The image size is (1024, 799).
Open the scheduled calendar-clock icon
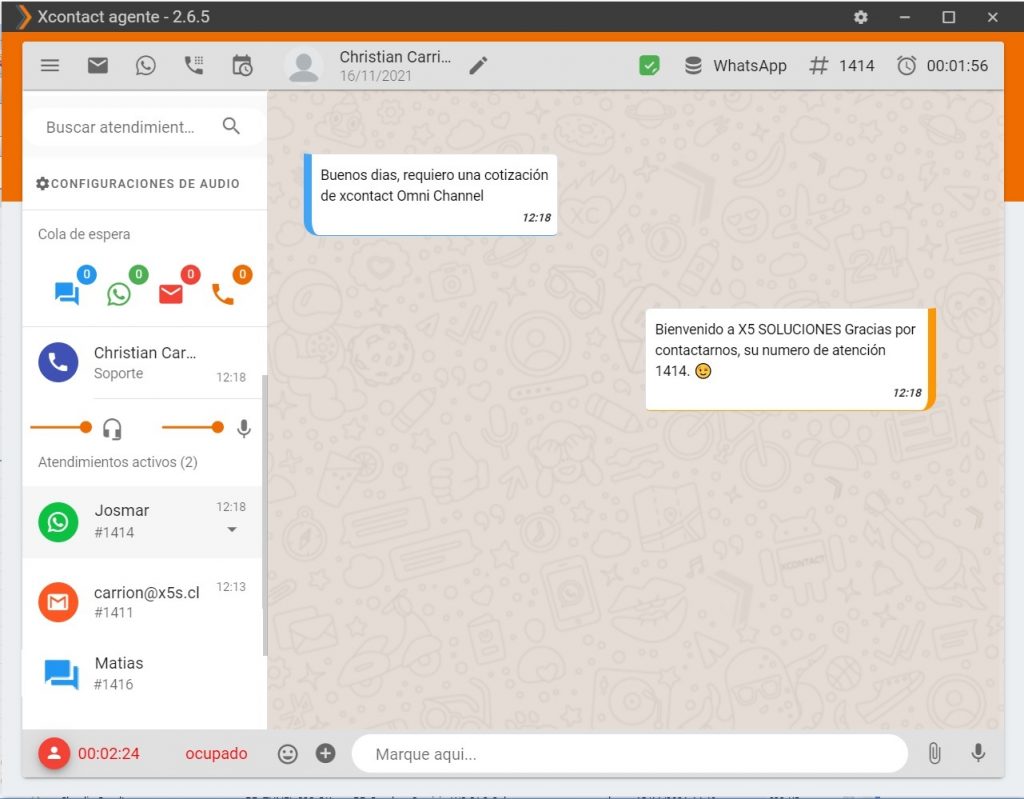coord(242,65)
